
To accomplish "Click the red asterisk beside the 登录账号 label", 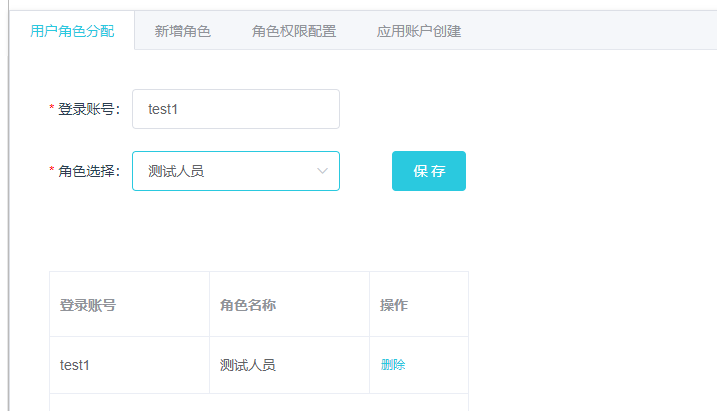I will (51, 109).
